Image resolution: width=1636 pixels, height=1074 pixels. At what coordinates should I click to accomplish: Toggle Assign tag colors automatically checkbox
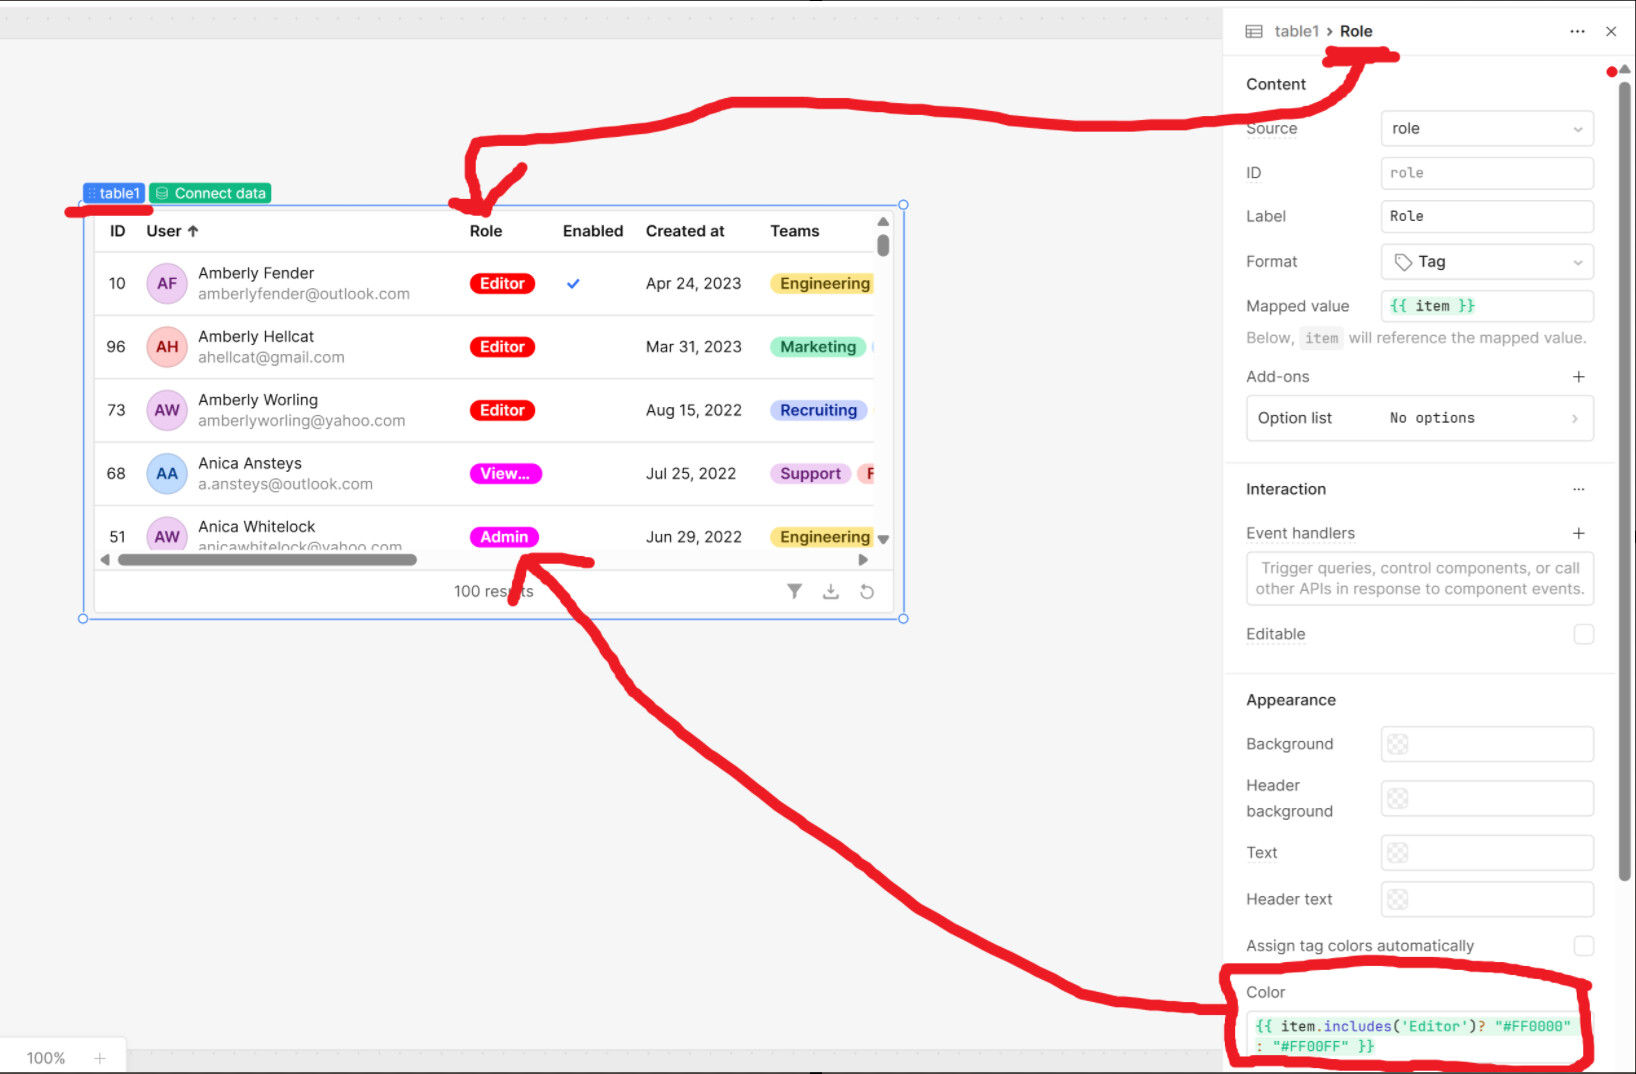click(x=1583, y=946)
